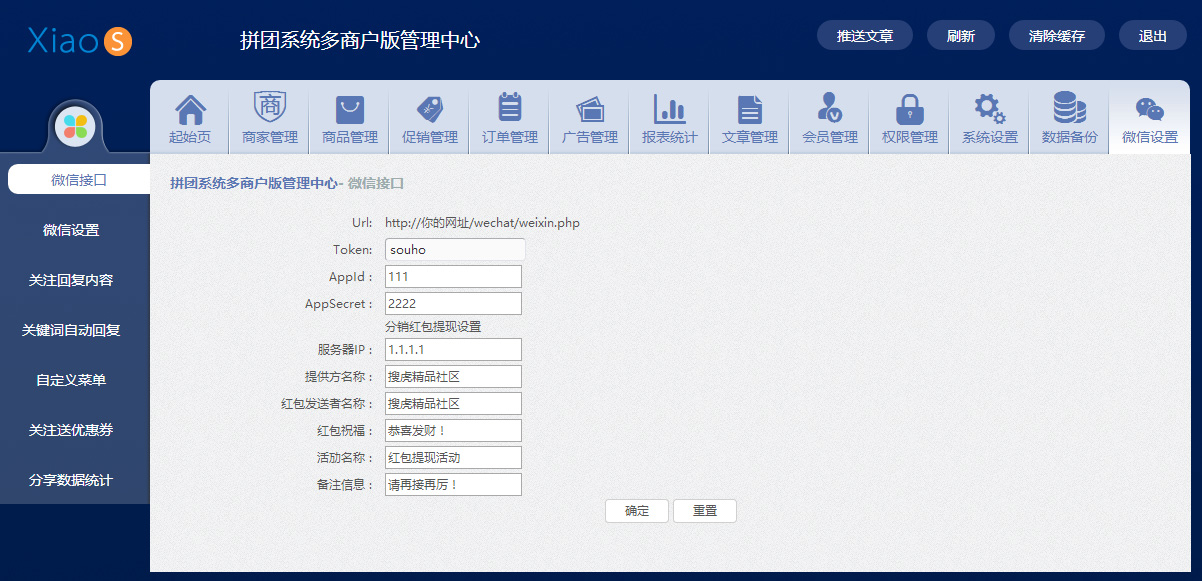This screenshot has width=1202, height=581.
Task: Open 广告管理 advertisement icon
Action: [x=590, y=109]
